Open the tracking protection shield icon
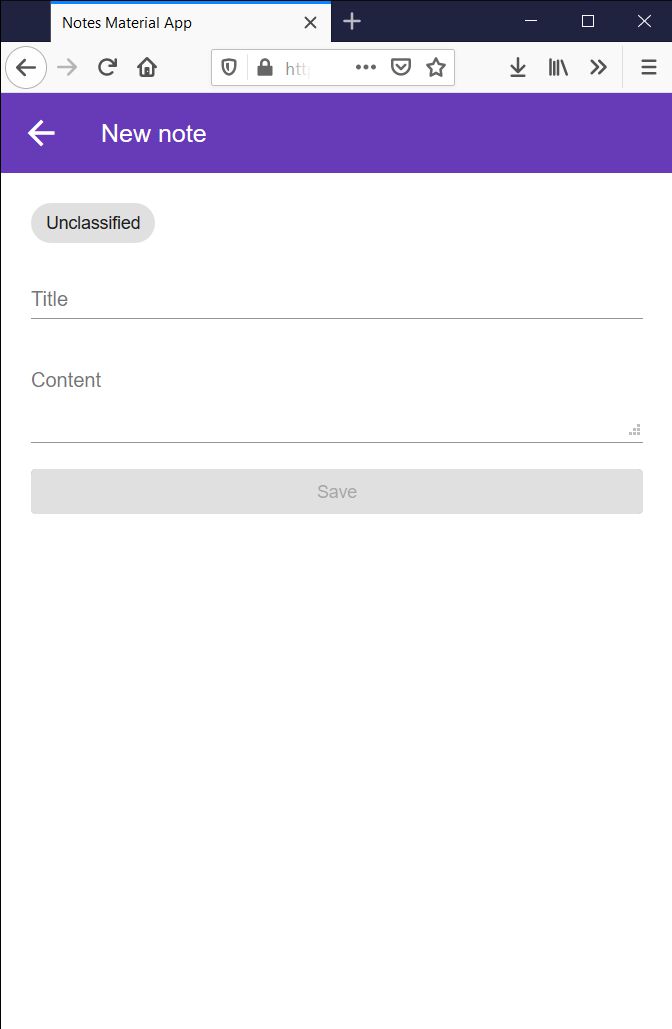Viewport: 672px width, 1029px height. [x=229, y=68]
